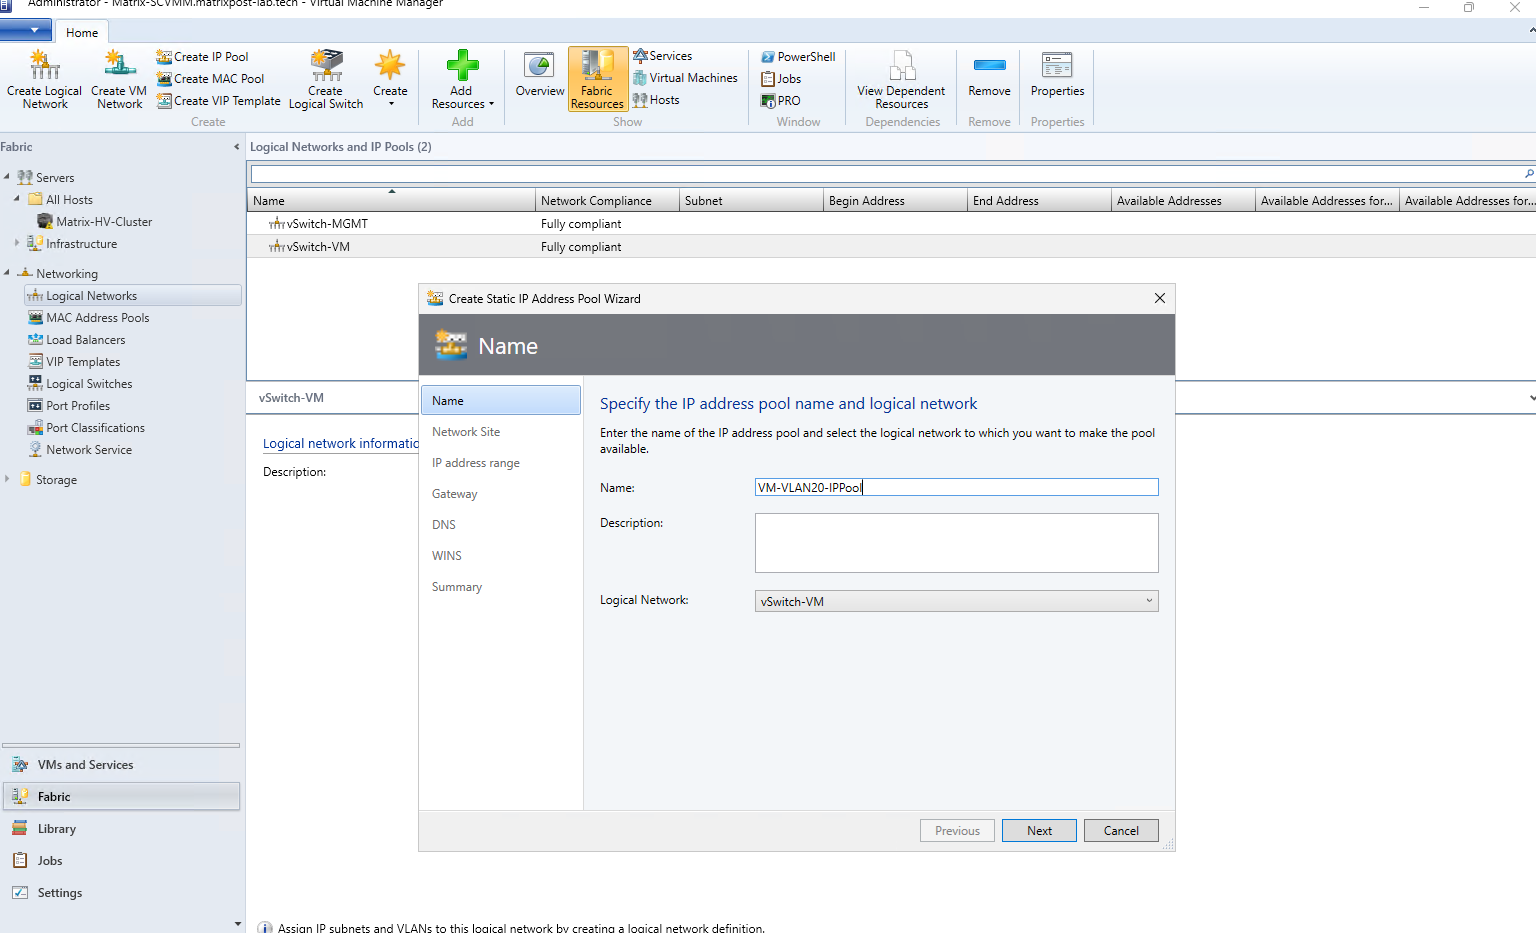Image resolution: width=1536 pixels, height=933 pixels.
Task: Collapse the All Hosts tree node
Action: click(x=17, y=199)
